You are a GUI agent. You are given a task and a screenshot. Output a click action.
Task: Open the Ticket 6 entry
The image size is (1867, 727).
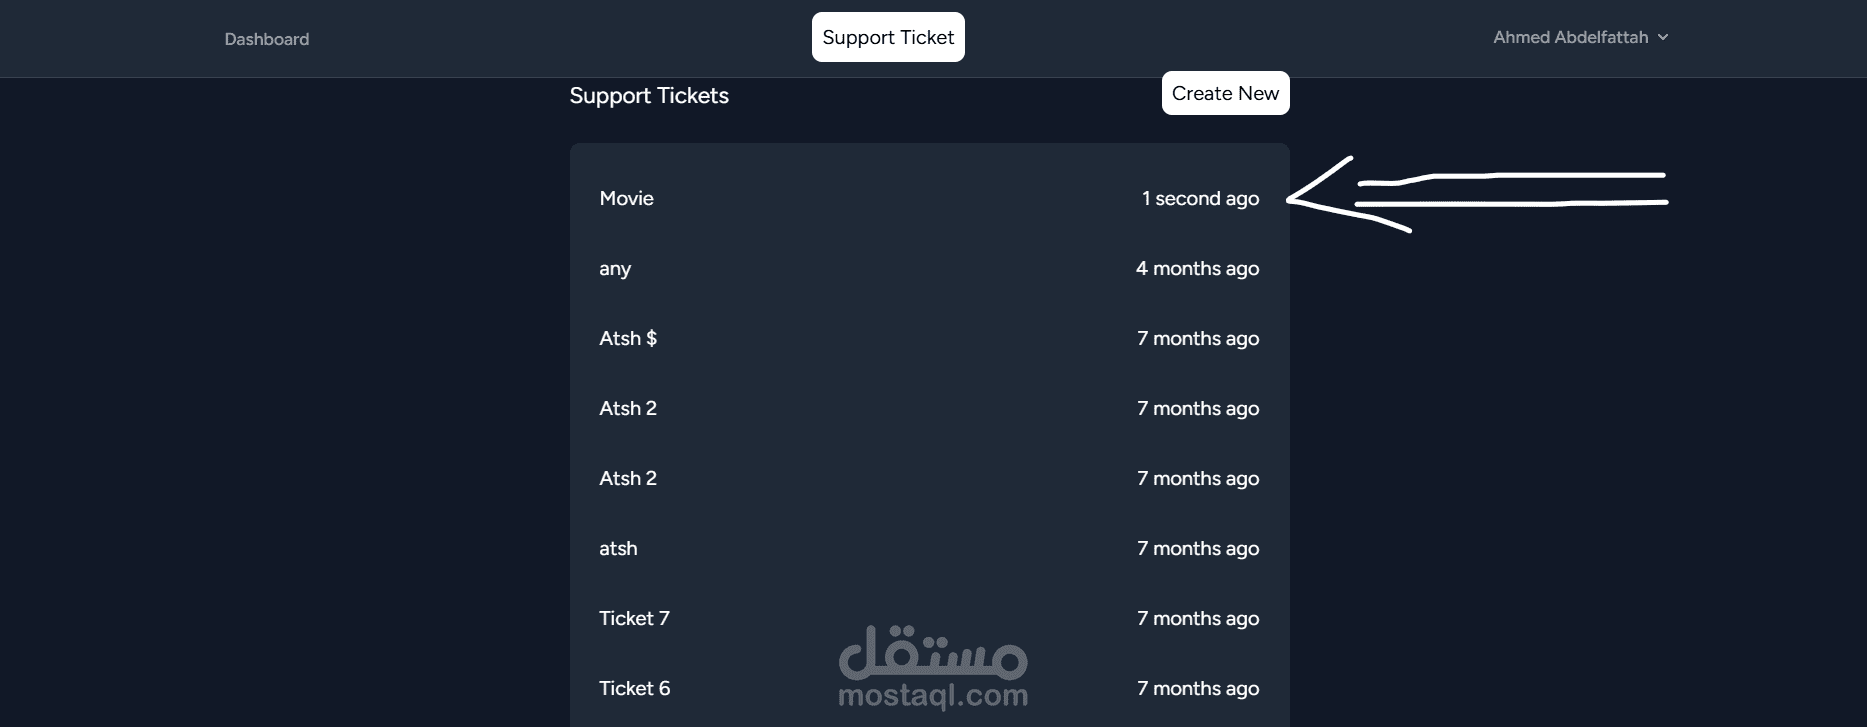click(634, 688)
